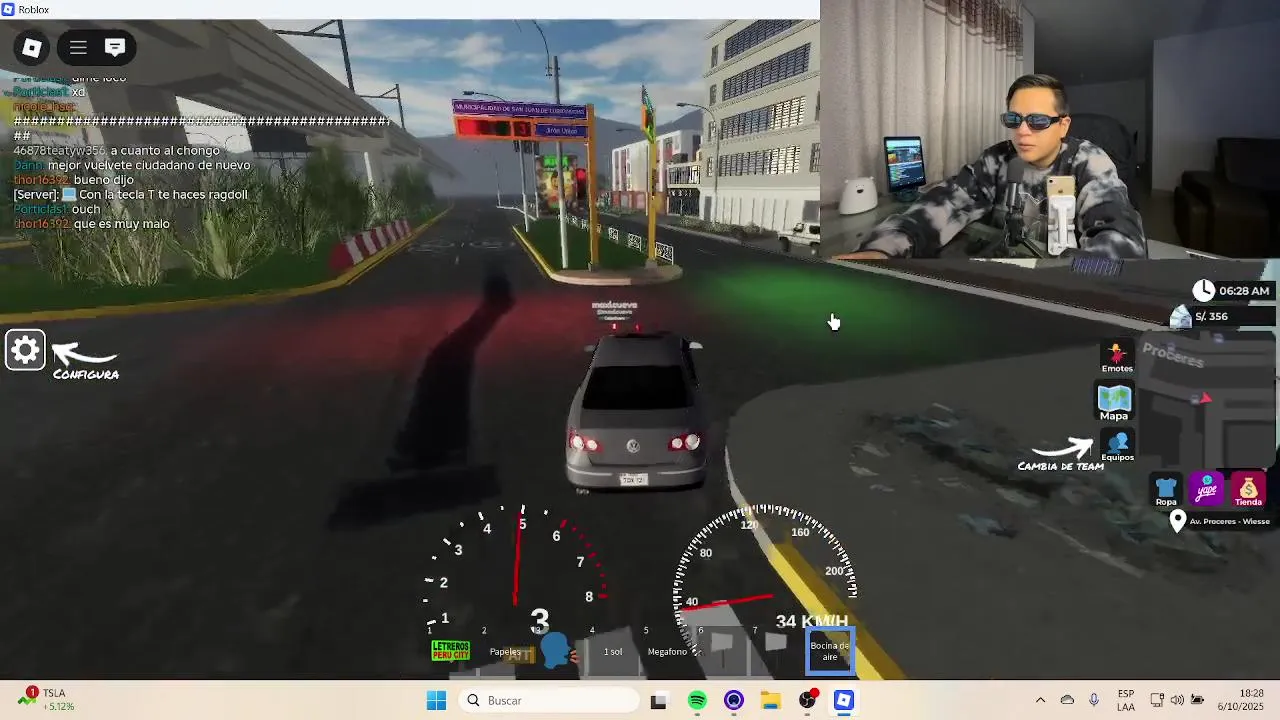Click the clock icon beside game time
Screen dimensions: 1280x720
(1204, 291)
